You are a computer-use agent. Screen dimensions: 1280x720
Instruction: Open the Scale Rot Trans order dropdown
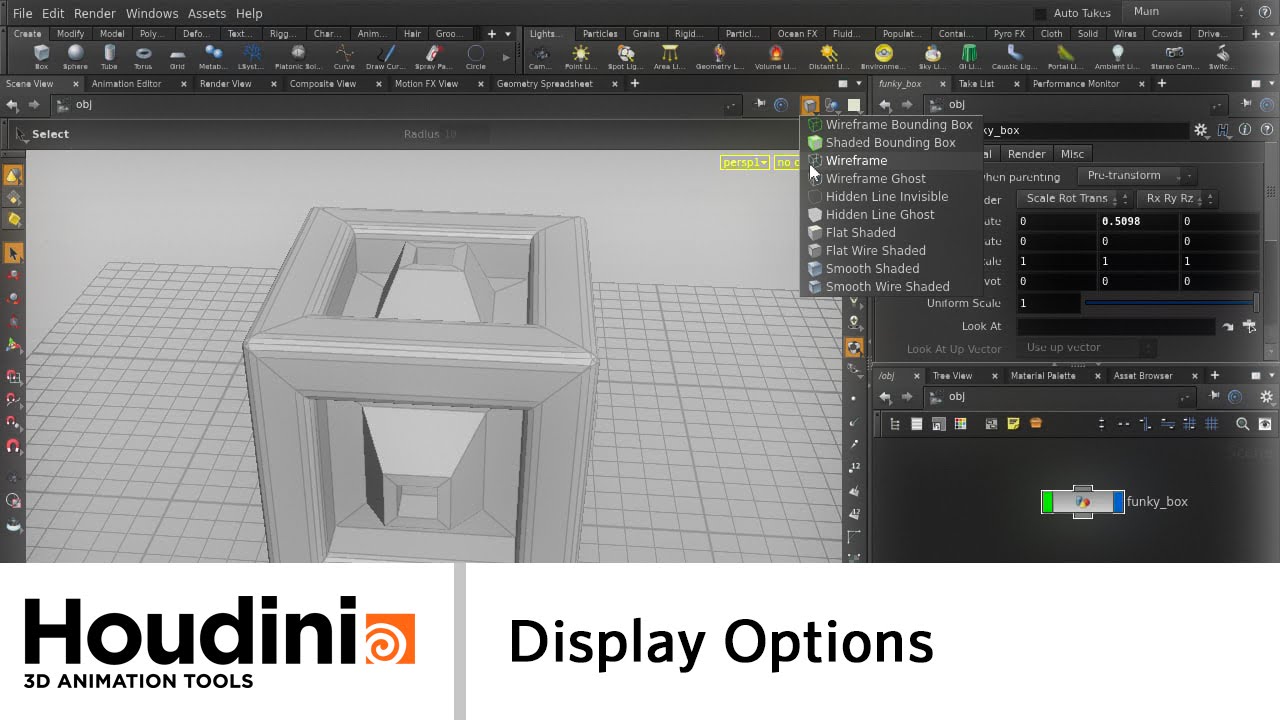coord(1073,199)
